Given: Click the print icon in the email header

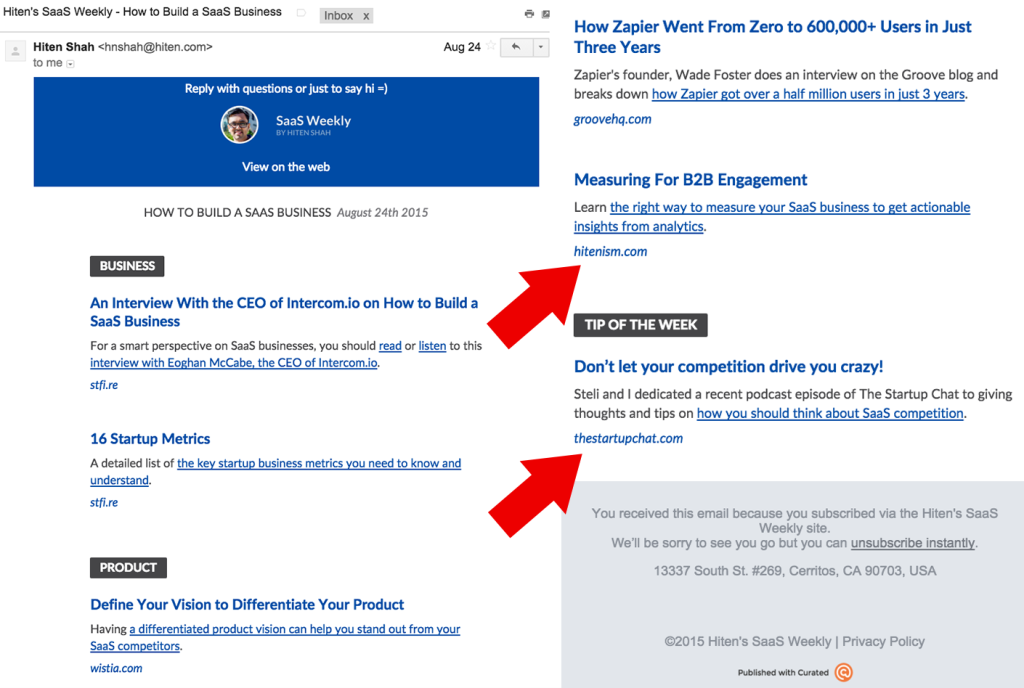Looking at the screenshot, I should pos(529,14).
